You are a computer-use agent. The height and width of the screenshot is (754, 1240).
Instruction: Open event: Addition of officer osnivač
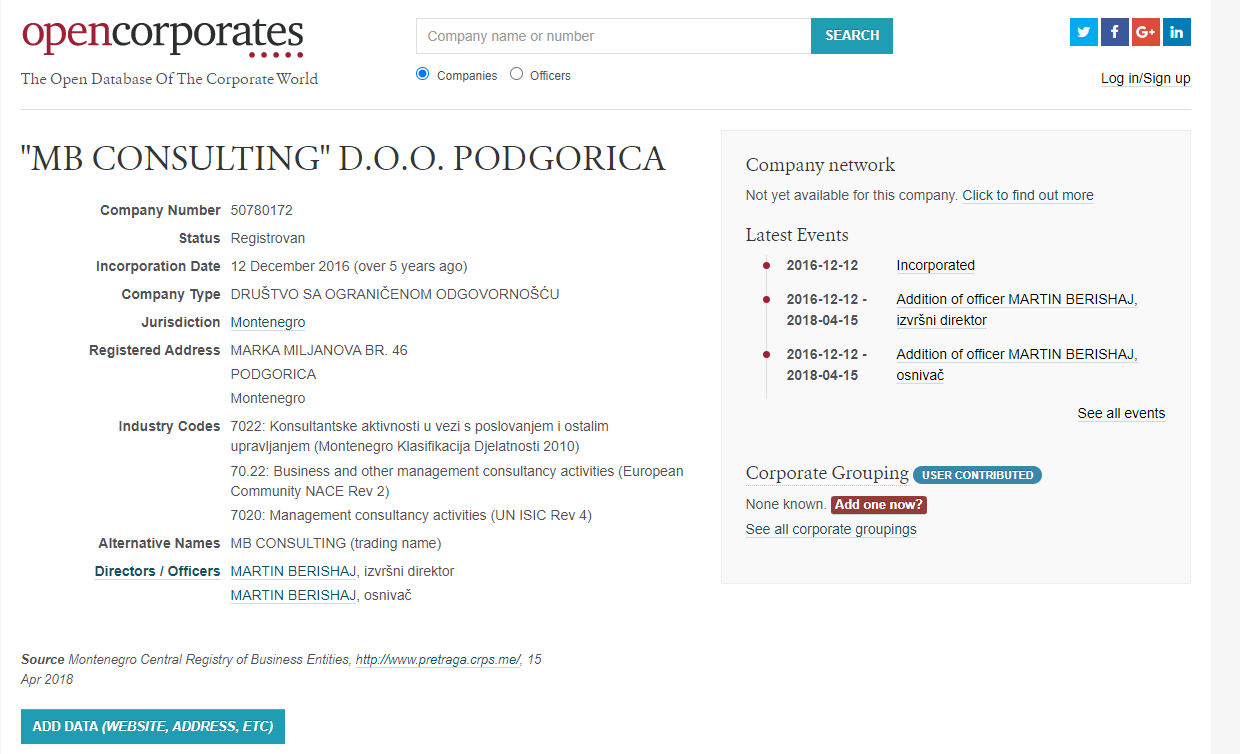(1017, 365)
